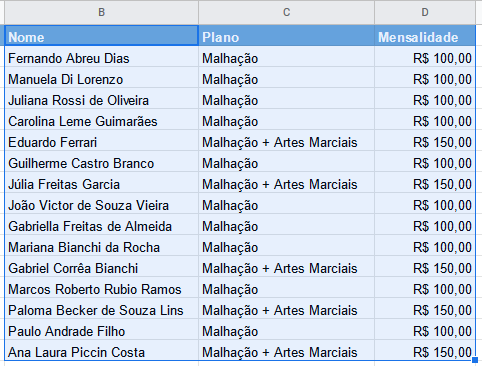Click the Mensalidade header cell
This screenshot has height=366, width=482.
(x=425, y=36)
